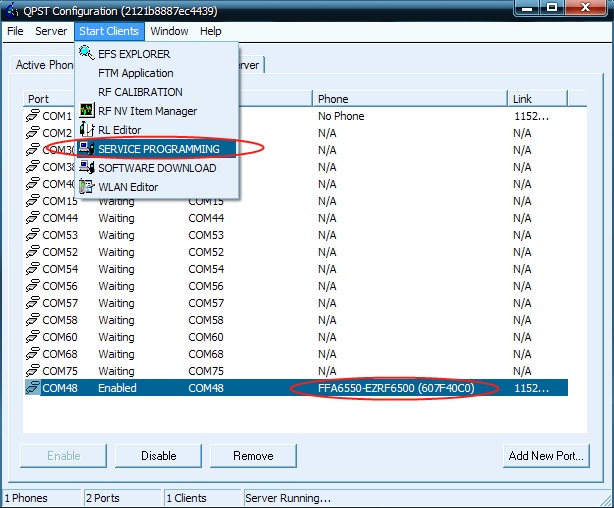The width and height of the screenshot is (614, 508).
Task: Click the COM44 port icon
Action: click(33, 218)
